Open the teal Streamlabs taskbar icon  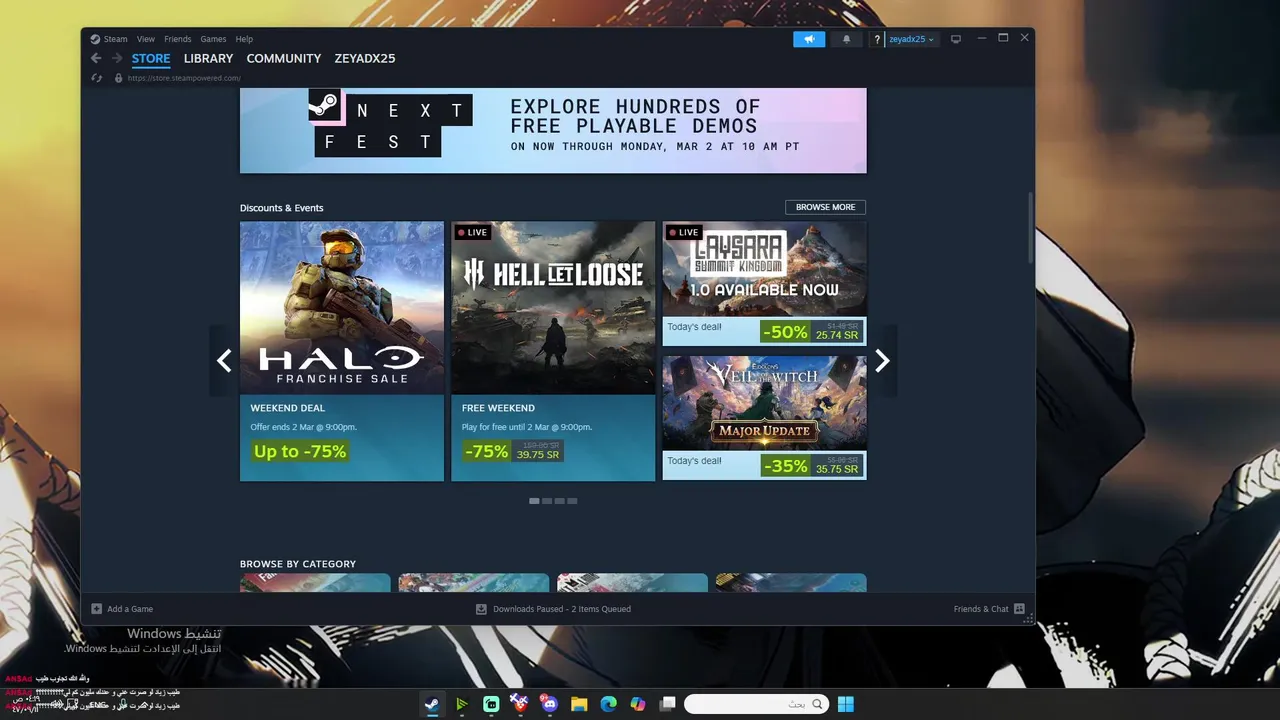(x=491, y=704)
